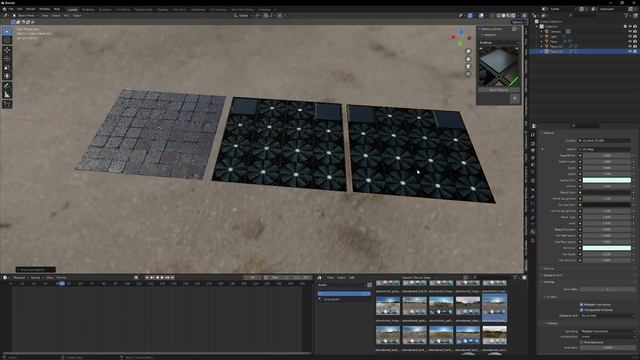Switch to the Sculpting workspace tab
The width and height of the screenshot is (640, 360).
click(105, 9)
